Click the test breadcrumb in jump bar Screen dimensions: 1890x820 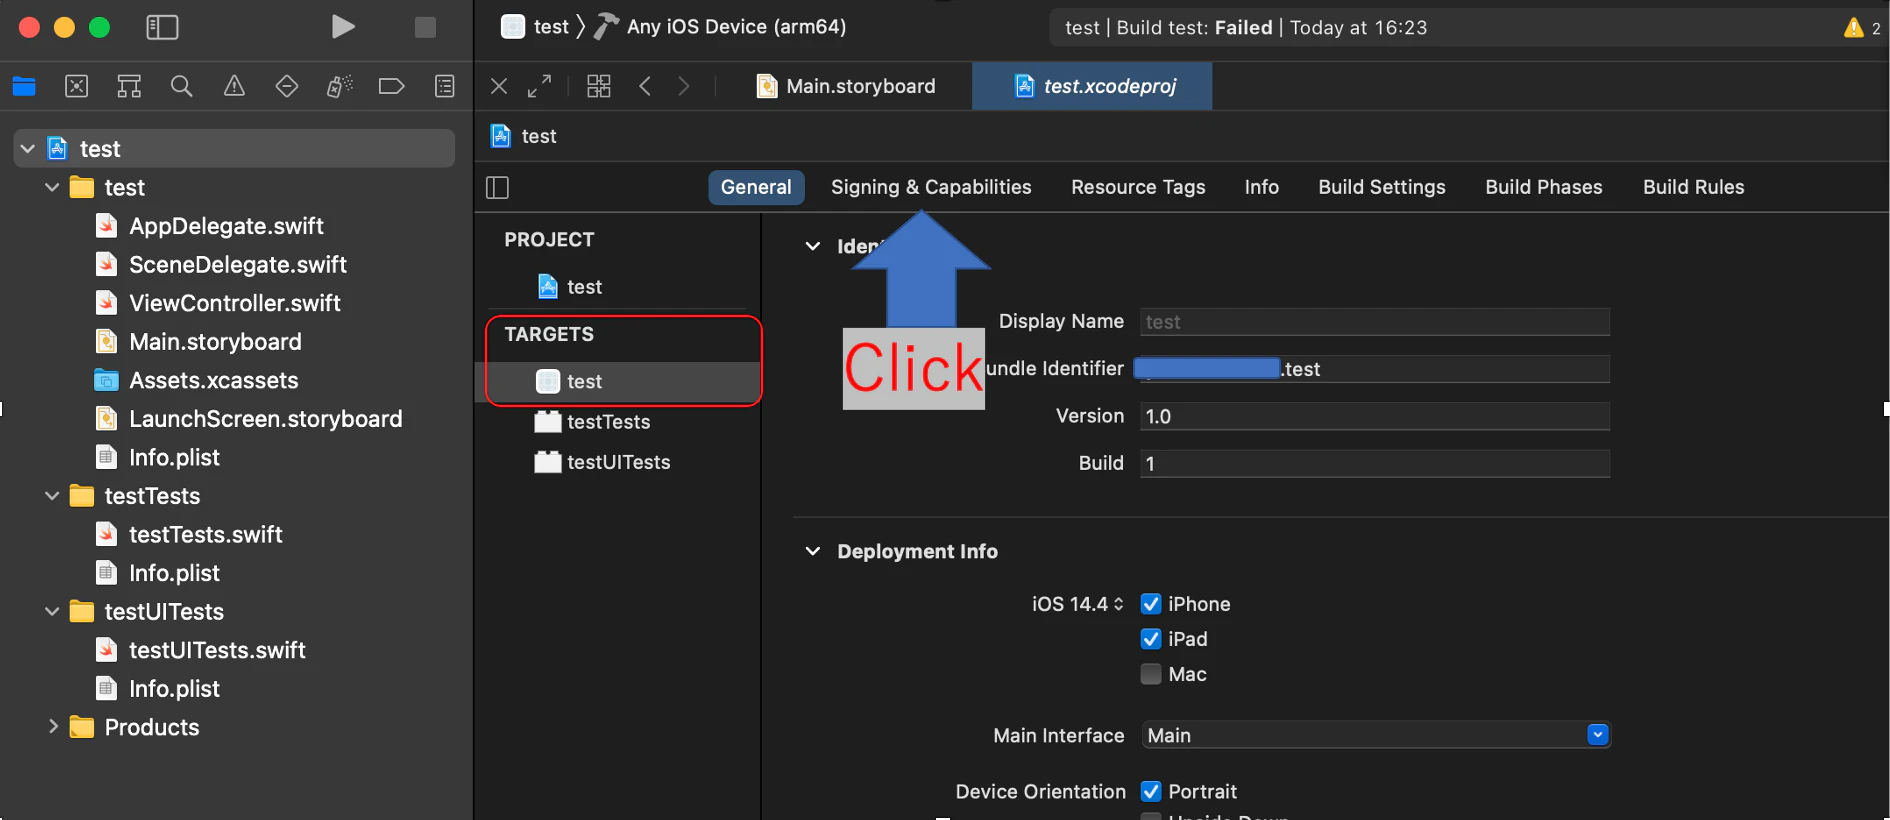524,136
